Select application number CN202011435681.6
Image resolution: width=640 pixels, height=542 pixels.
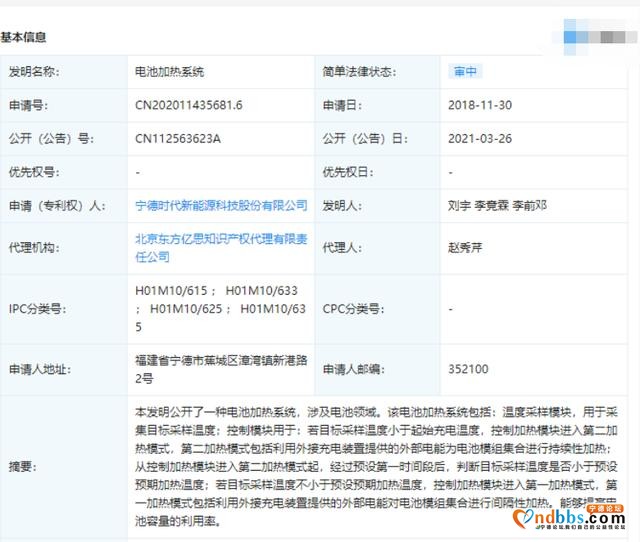pyautogui.click(x=189, y=105)
